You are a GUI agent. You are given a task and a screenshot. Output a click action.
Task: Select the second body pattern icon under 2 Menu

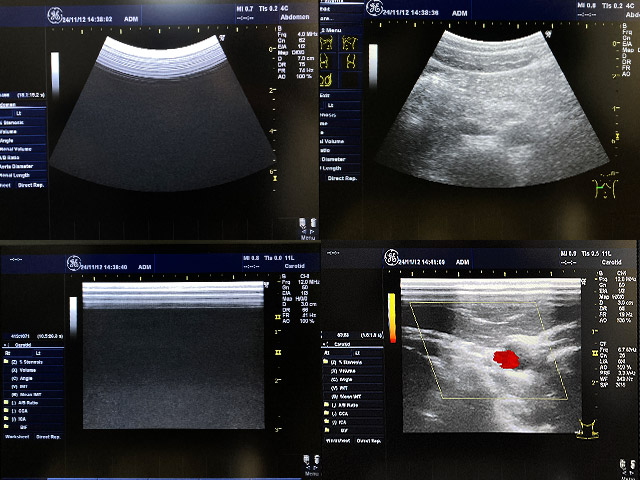tap(349, 43)
